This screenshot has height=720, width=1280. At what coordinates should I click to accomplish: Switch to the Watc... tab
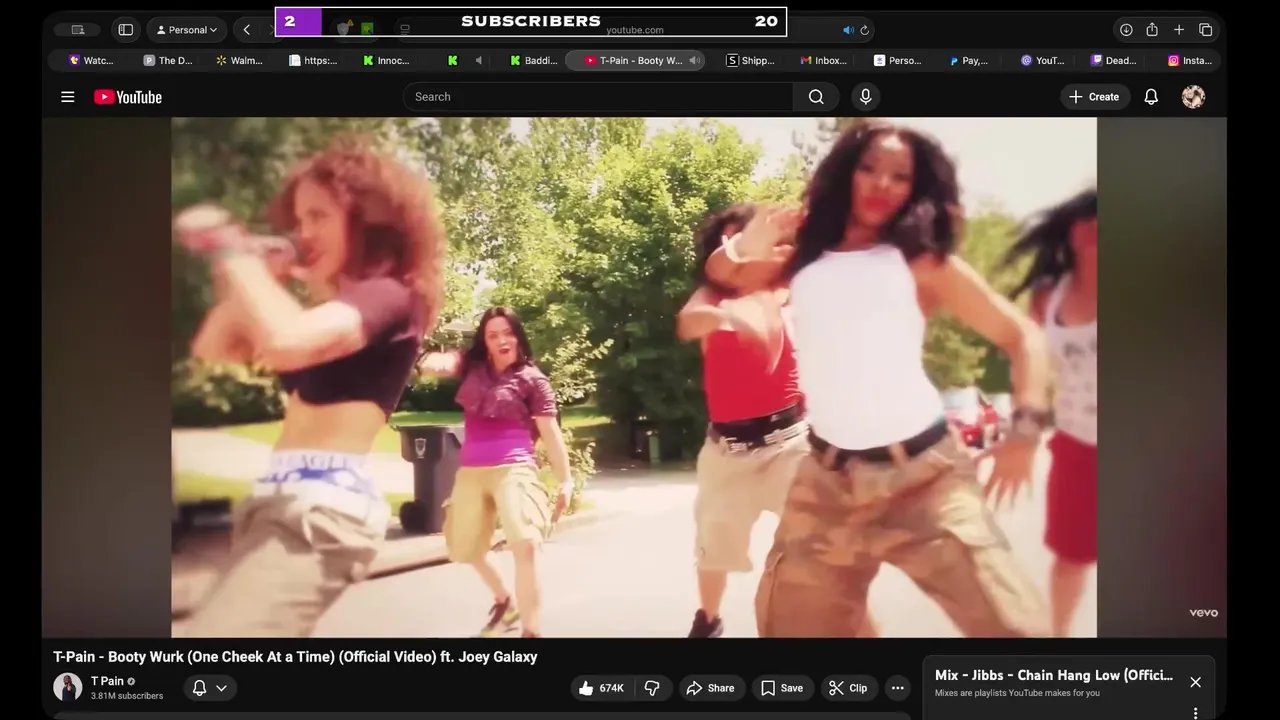pos(91,60)
